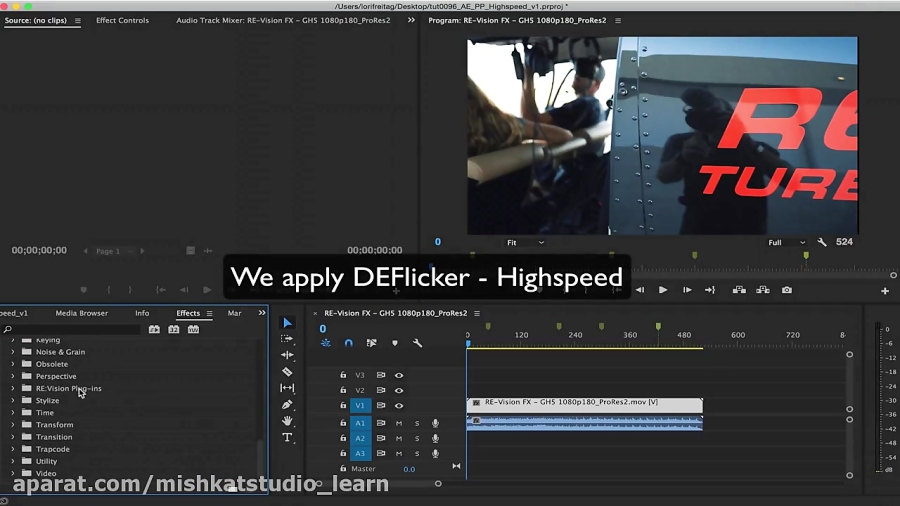The image size is (900, 506).
Task: Expand the Noise & Grain folder
Action: click(13, 352)
